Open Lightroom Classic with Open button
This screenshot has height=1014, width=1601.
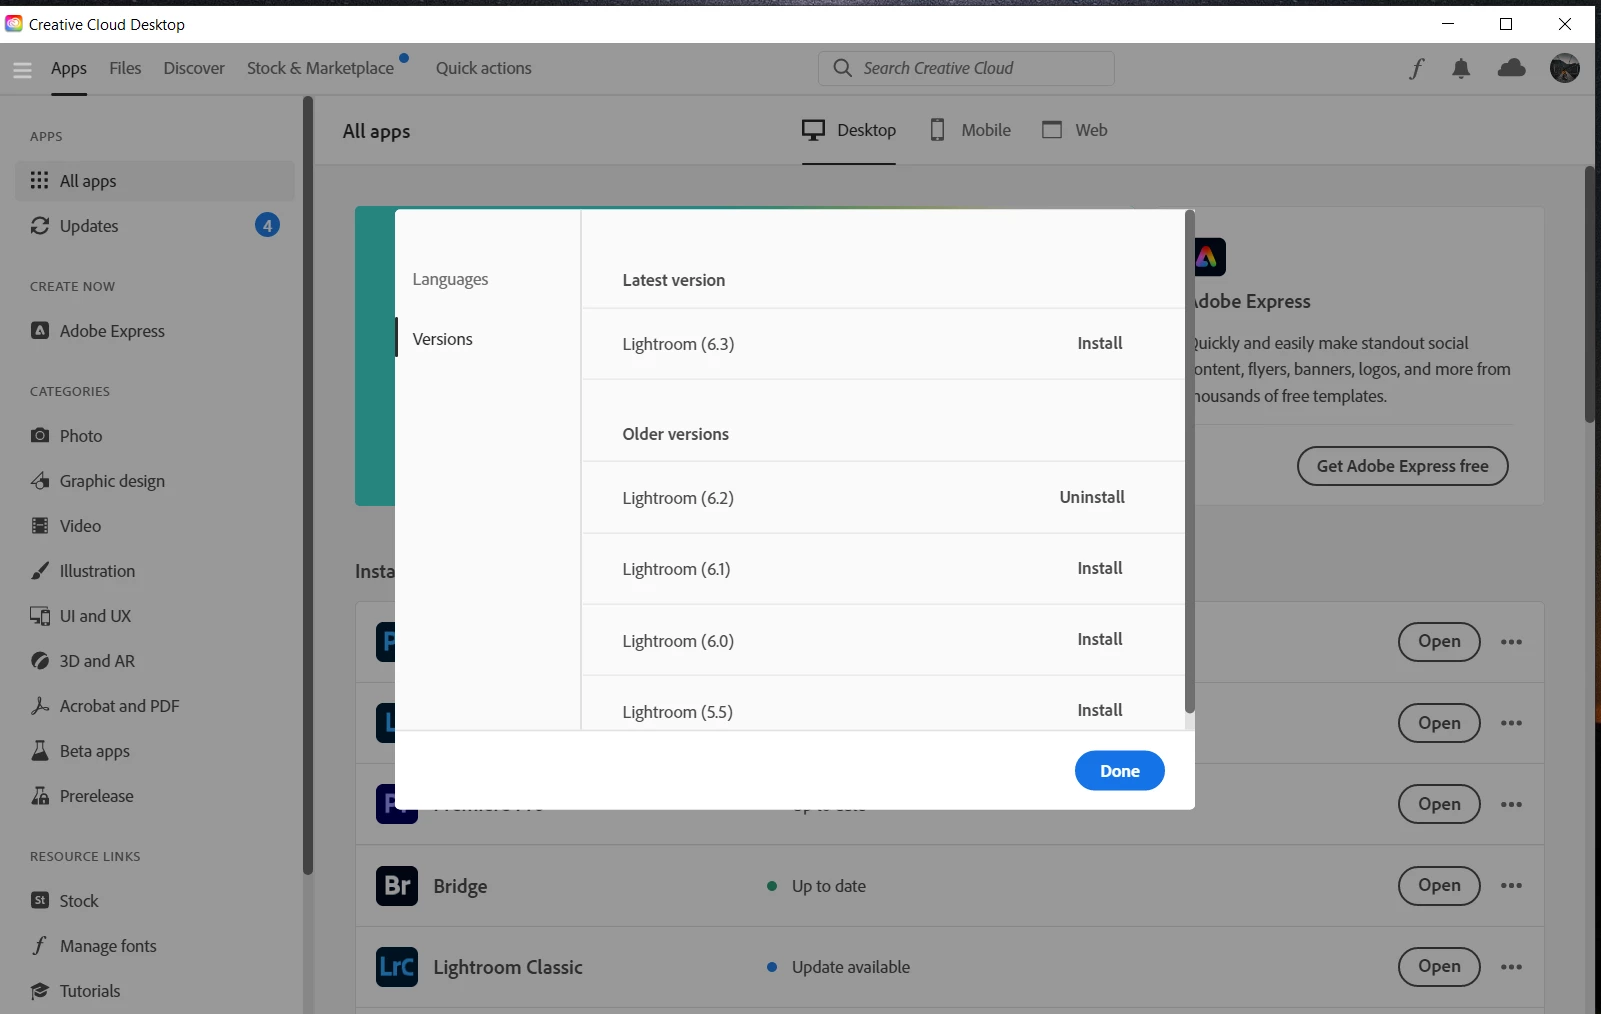[1439, 966]
